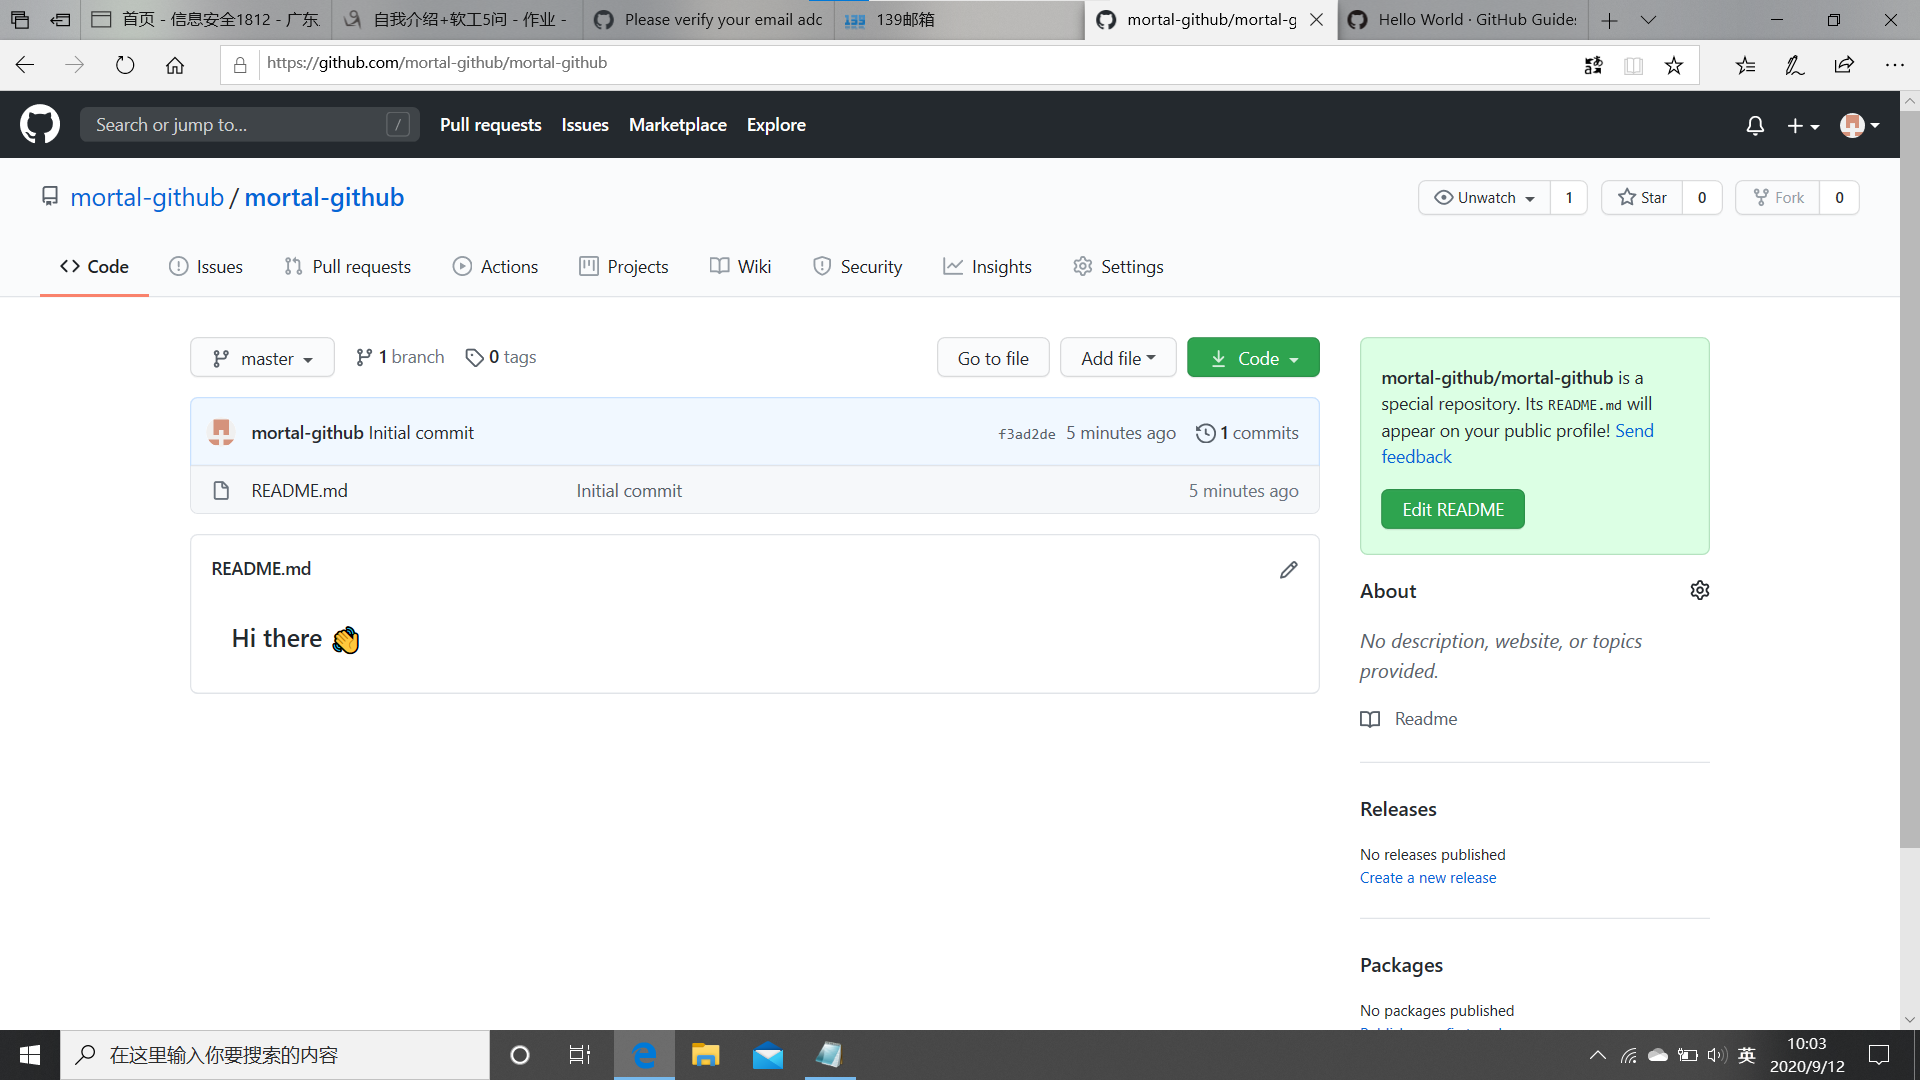The height and width of the screenshot is (1080, 1920).
Task: Expand the Add file dropdown
Action: pos(1118,358)
